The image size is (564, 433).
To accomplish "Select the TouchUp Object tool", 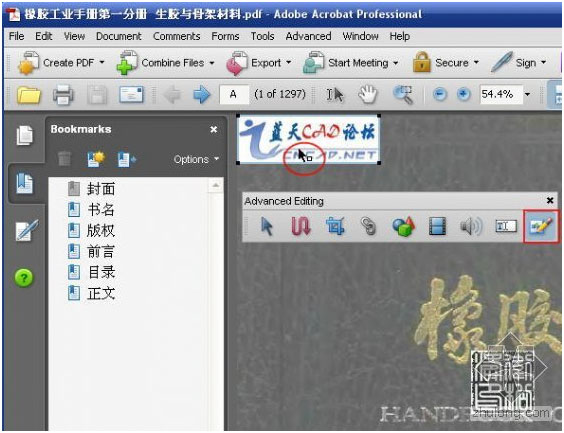I will (541, 227).
